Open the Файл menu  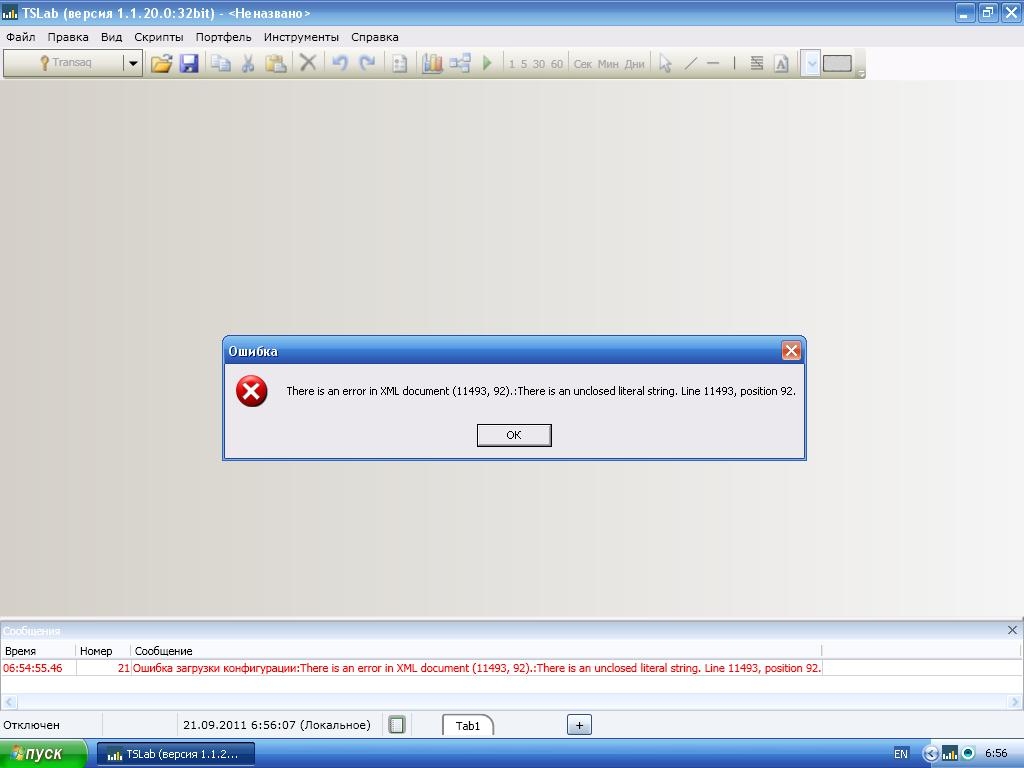pos(21,37)
